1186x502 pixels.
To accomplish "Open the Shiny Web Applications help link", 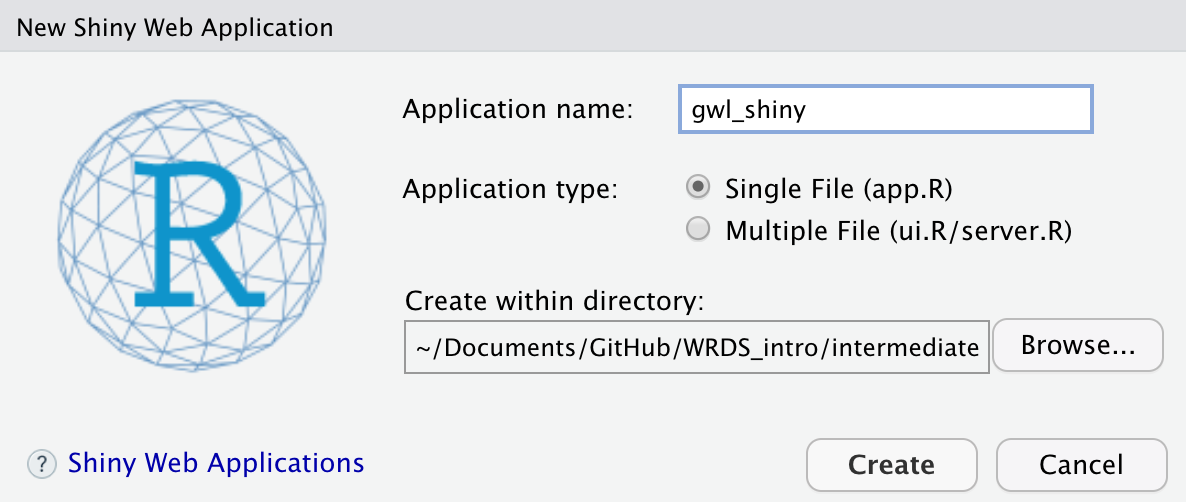I will click(215, 463).
